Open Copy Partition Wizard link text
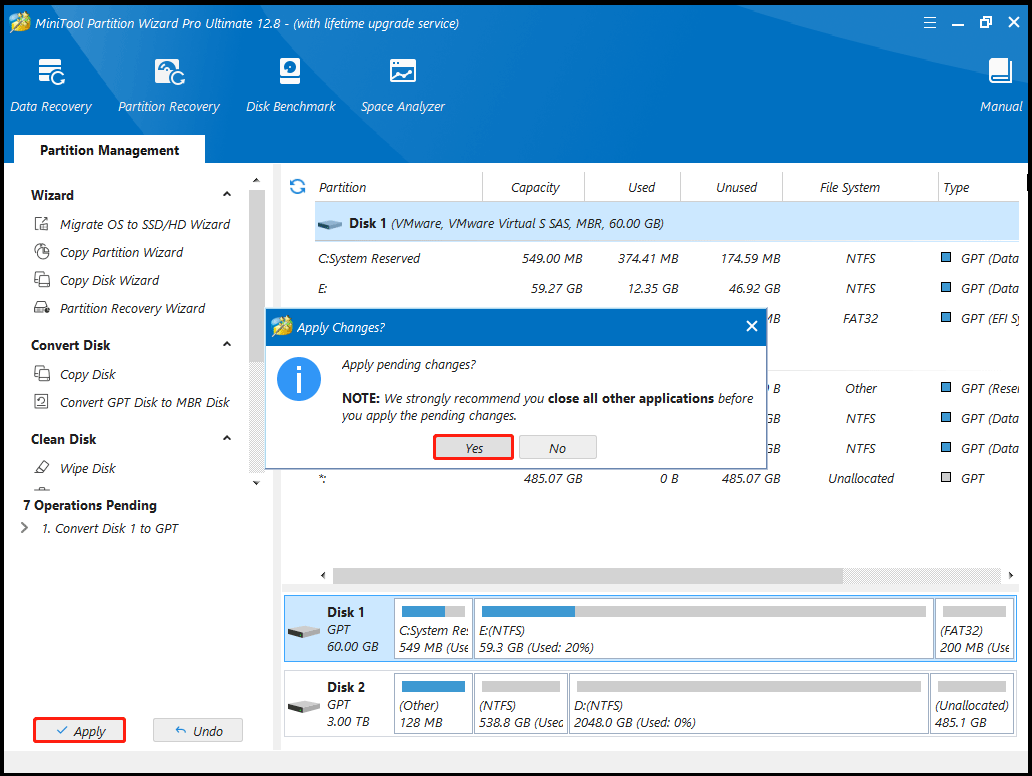 click(x=122, y=252)
